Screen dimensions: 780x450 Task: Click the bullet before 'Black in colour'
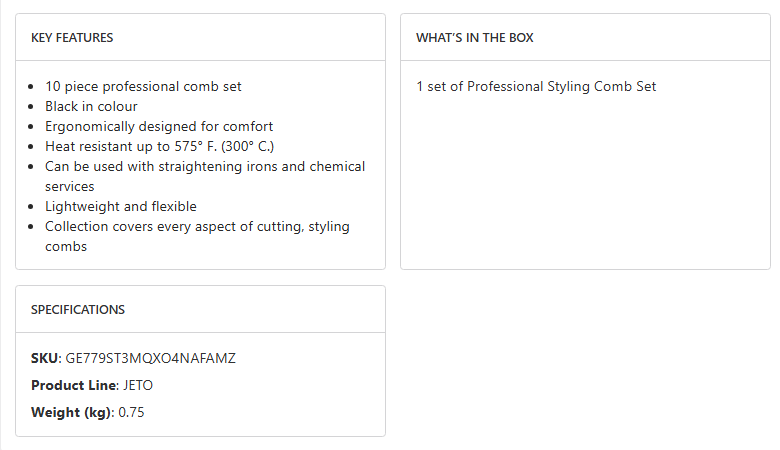[34, 107]
